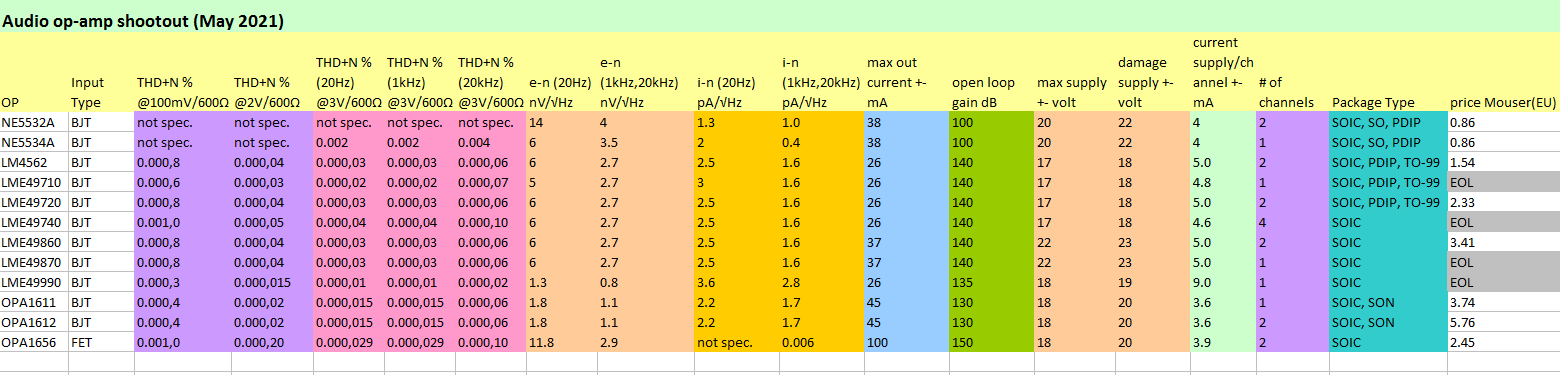Click the '4.8' supply current cell for LME49710
This screenshot has height=375, width=1560.
coord(1223,181)
